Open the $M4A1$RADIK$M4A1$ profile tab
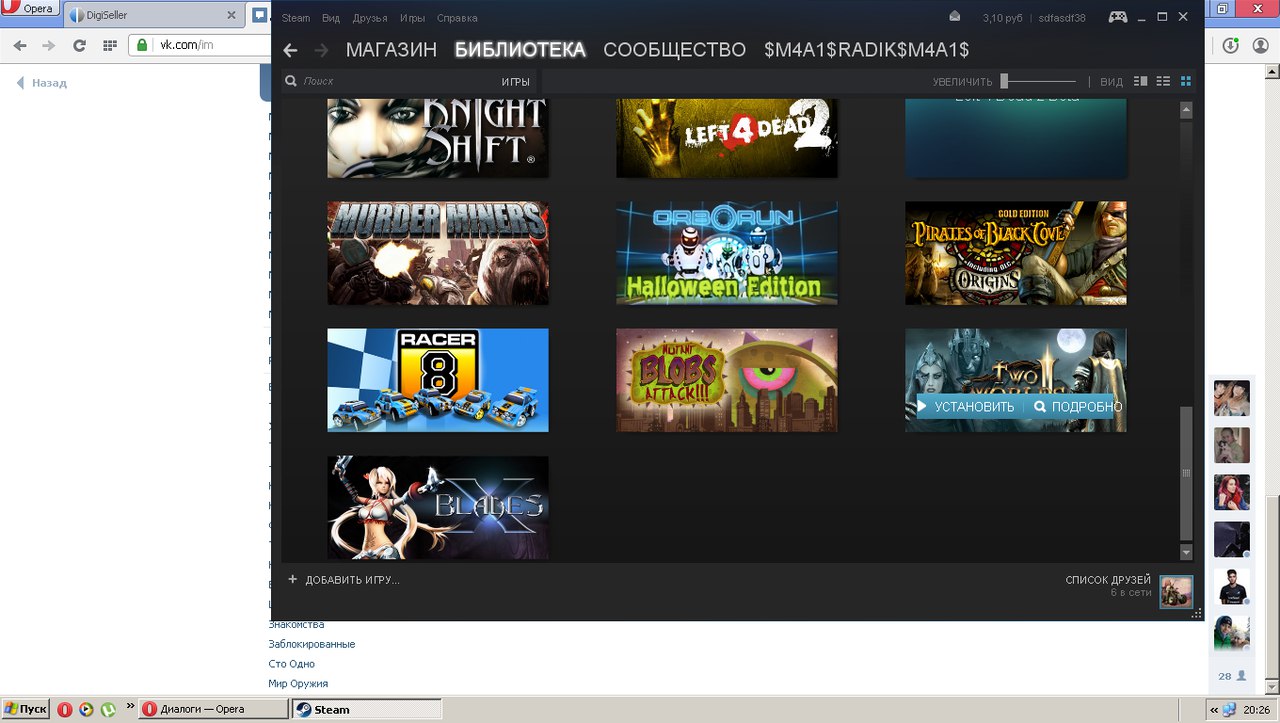This screenshot has width=1280, height=723. 867,50
